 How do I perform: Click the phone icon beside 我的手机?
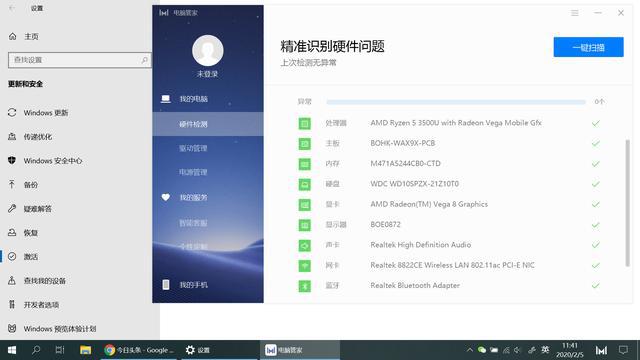pyautogui.click(x=166, y=284)
